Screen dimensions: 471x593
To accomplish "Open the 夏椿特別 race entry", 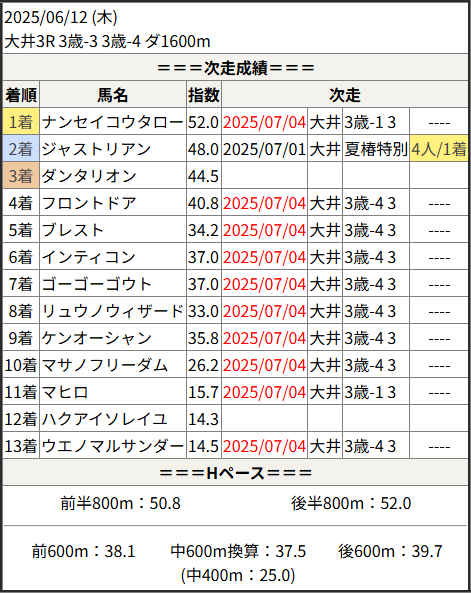I will (376, 149).
